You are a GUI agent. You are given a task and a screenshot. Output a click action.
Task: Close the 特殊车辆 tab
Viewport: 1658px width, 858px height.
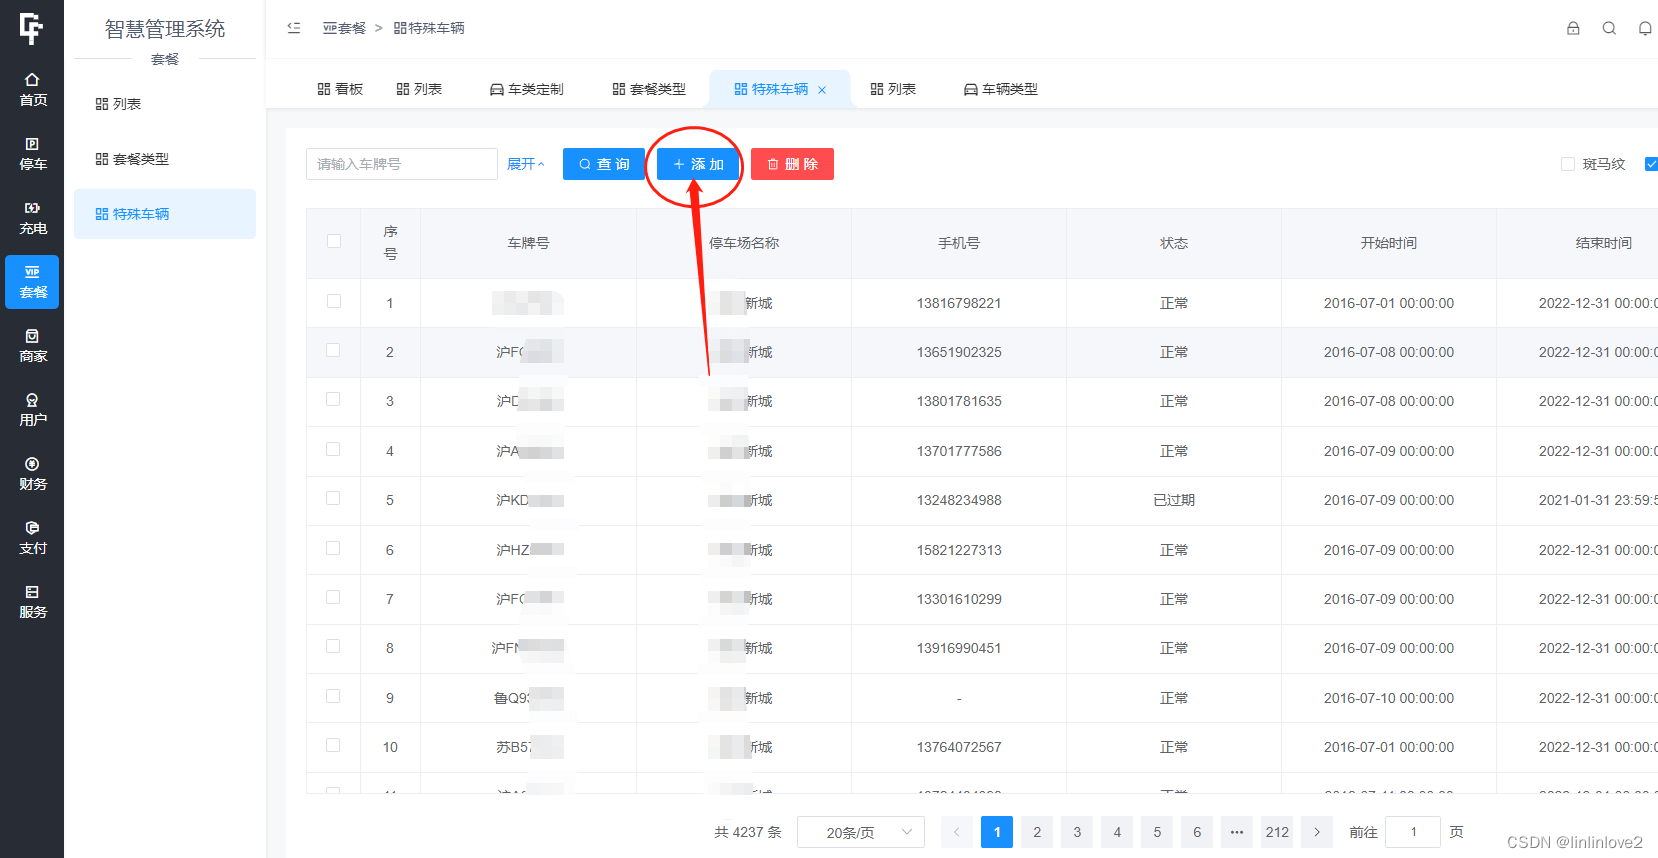(x=822, y=90)
